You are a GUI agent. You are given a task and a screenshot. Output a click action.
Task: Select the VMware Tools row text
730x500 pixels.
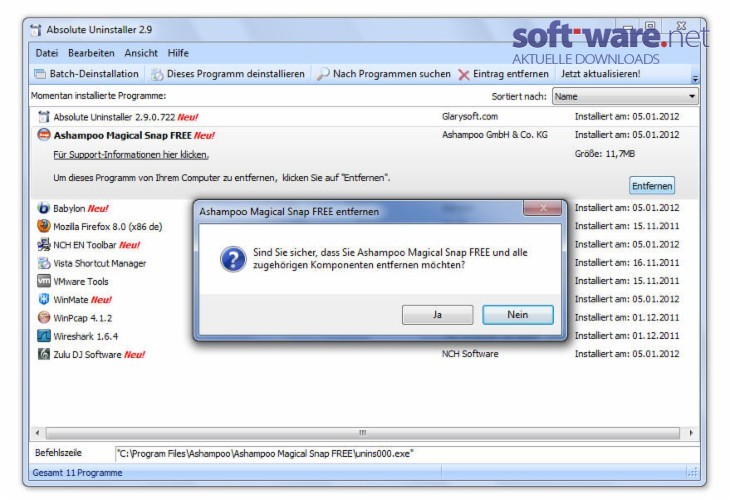point(81,282)
